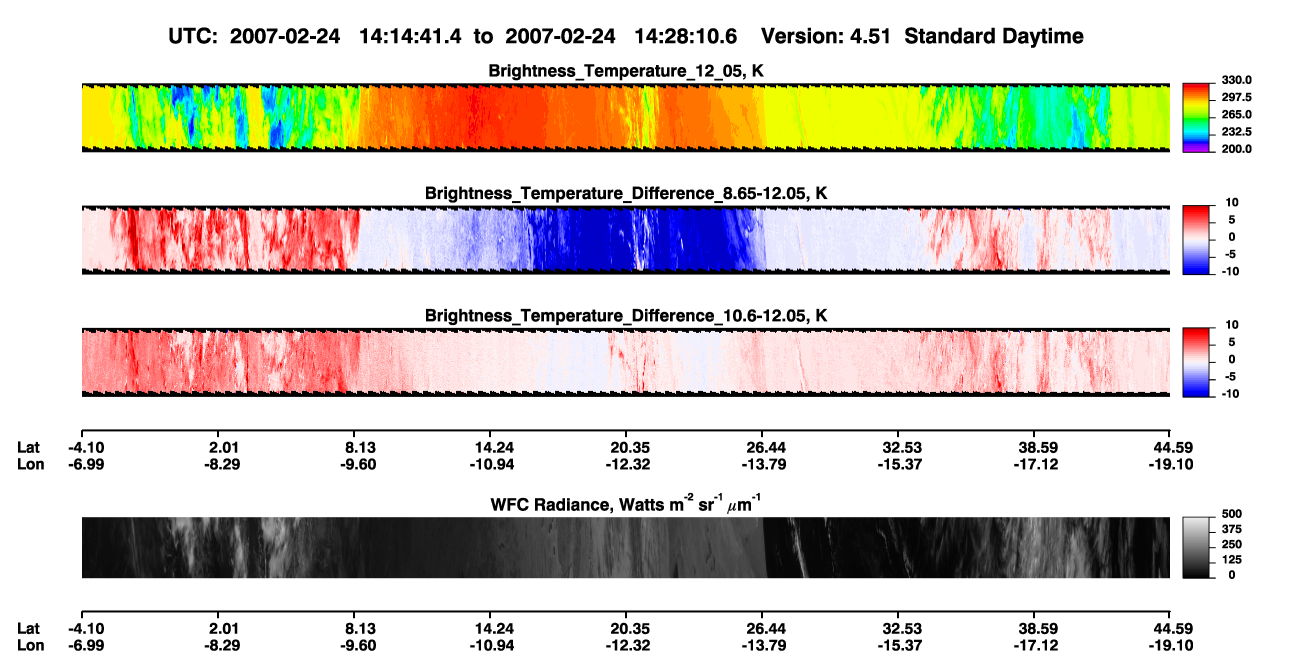Click longitude '-10.94' on the axis above the WFC panel
1300x667 pixels.
(x=489, y=465)
